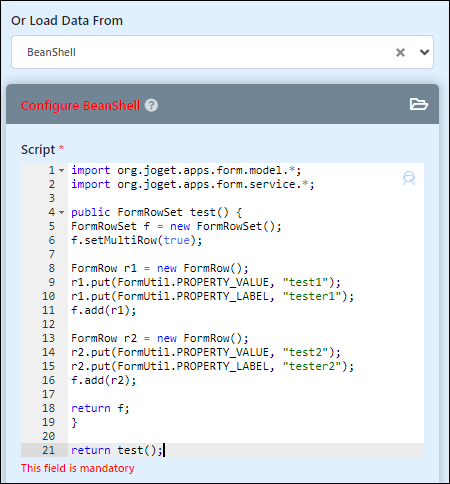Click the "tester1" string in line 10
450x484 pixels.
point(312,296)
